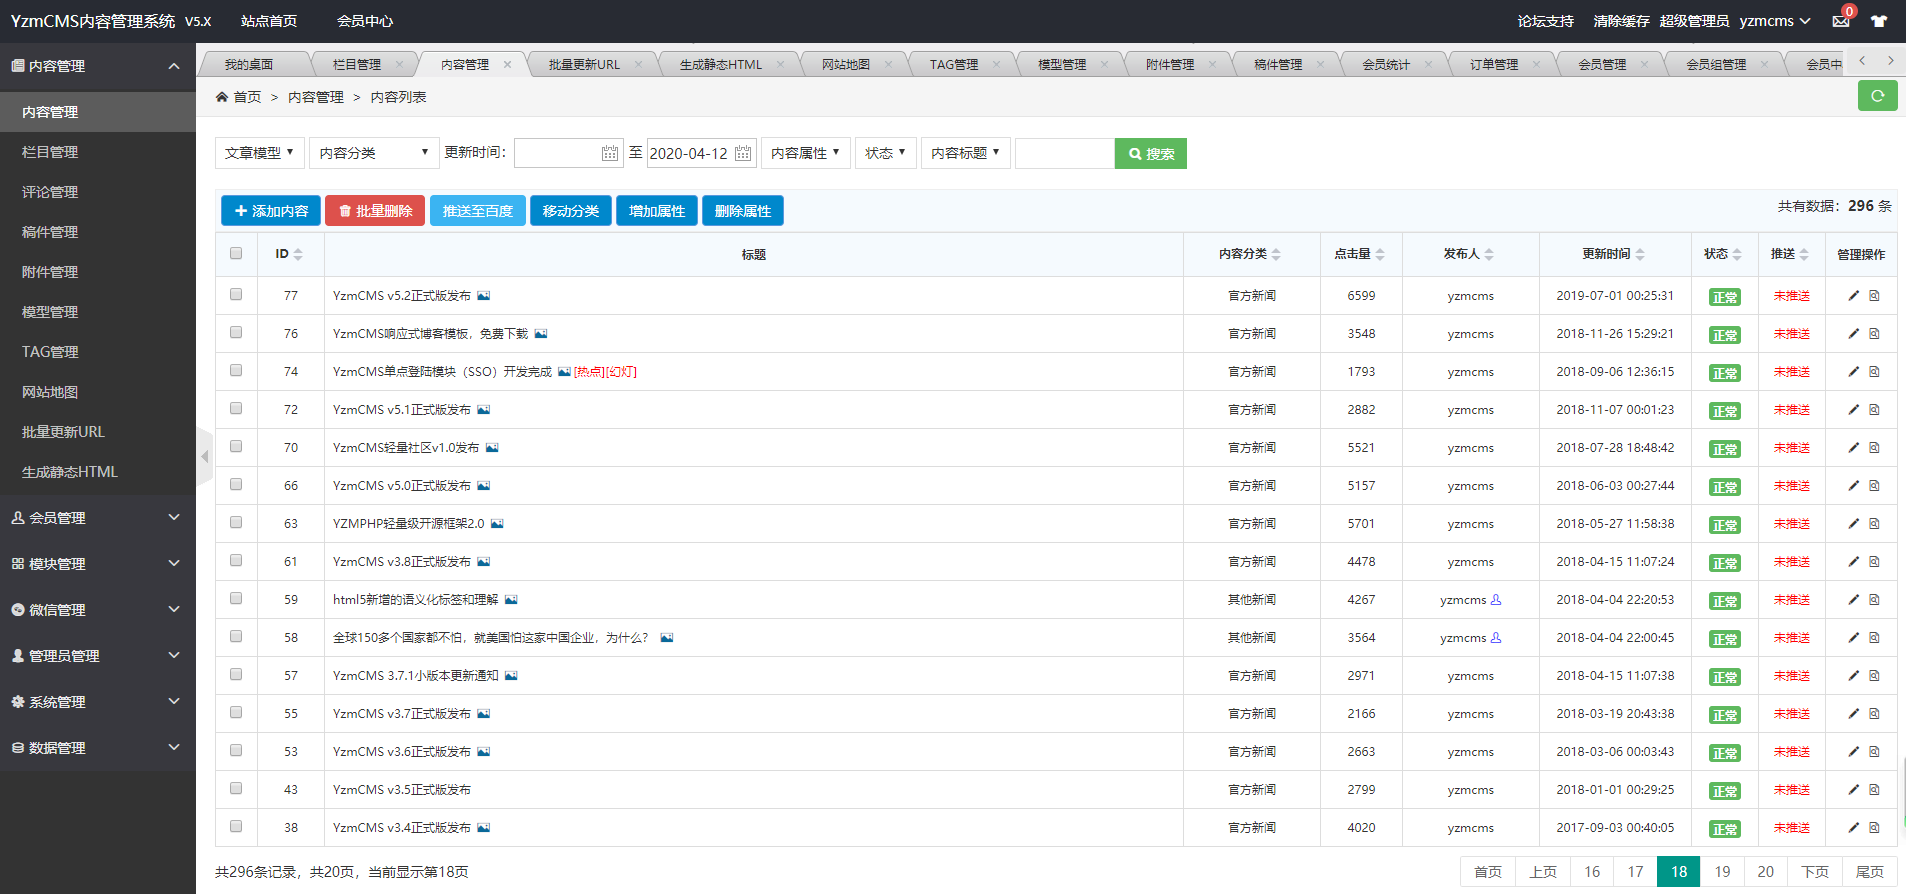The image size is (1906, 894).
Task: Open yzmcms user dropdown in header
Action: [x=1775, y=21]
